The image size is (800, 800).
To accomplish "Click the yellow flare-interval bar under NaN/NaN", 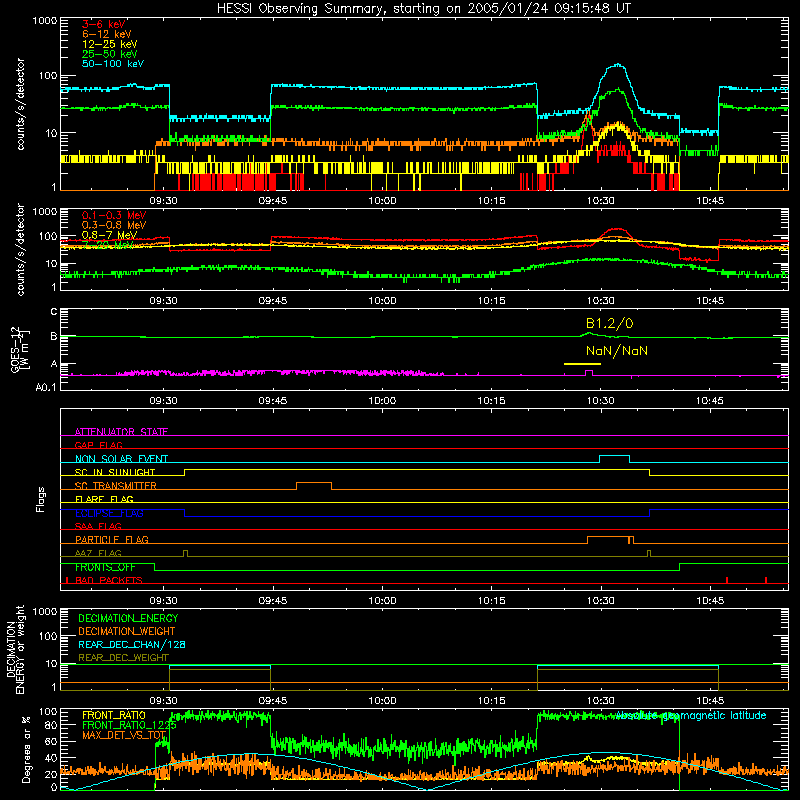I will coord(582,364).
